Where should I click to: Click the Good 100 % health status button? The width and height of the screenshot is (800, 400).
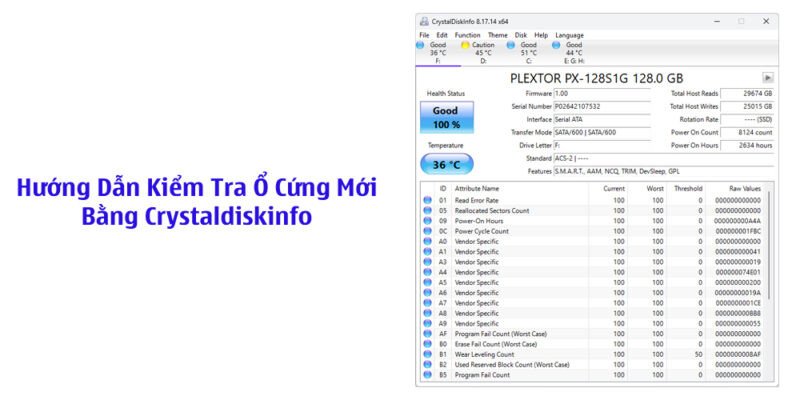pos(446,117)
